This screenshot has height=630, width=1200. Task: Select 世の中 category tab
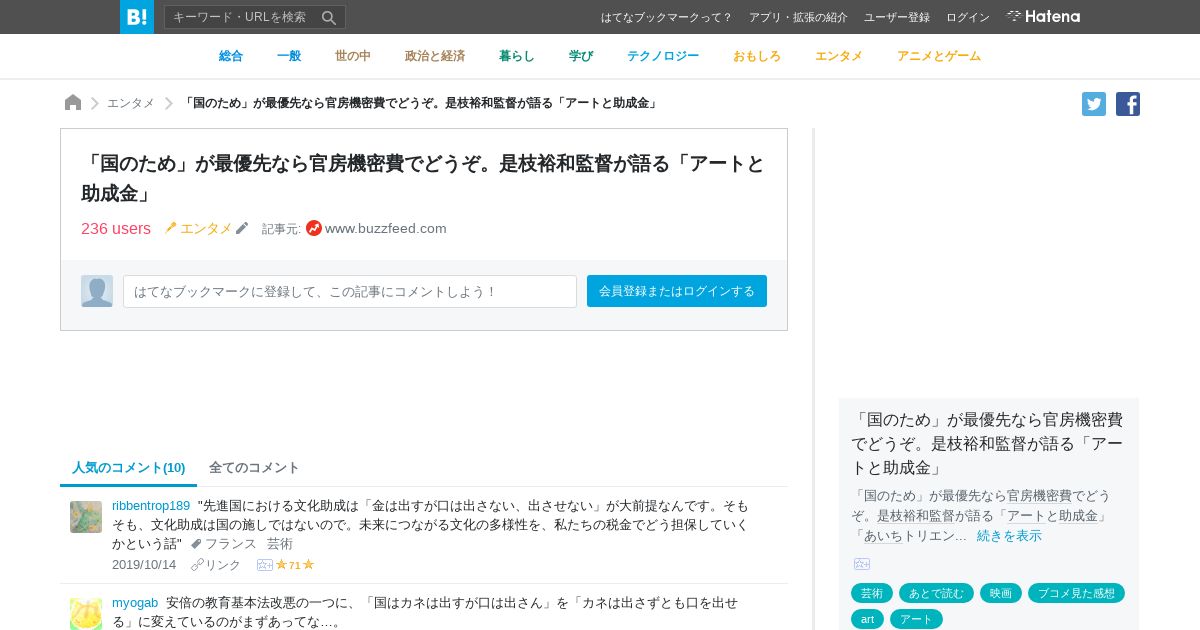353,56
